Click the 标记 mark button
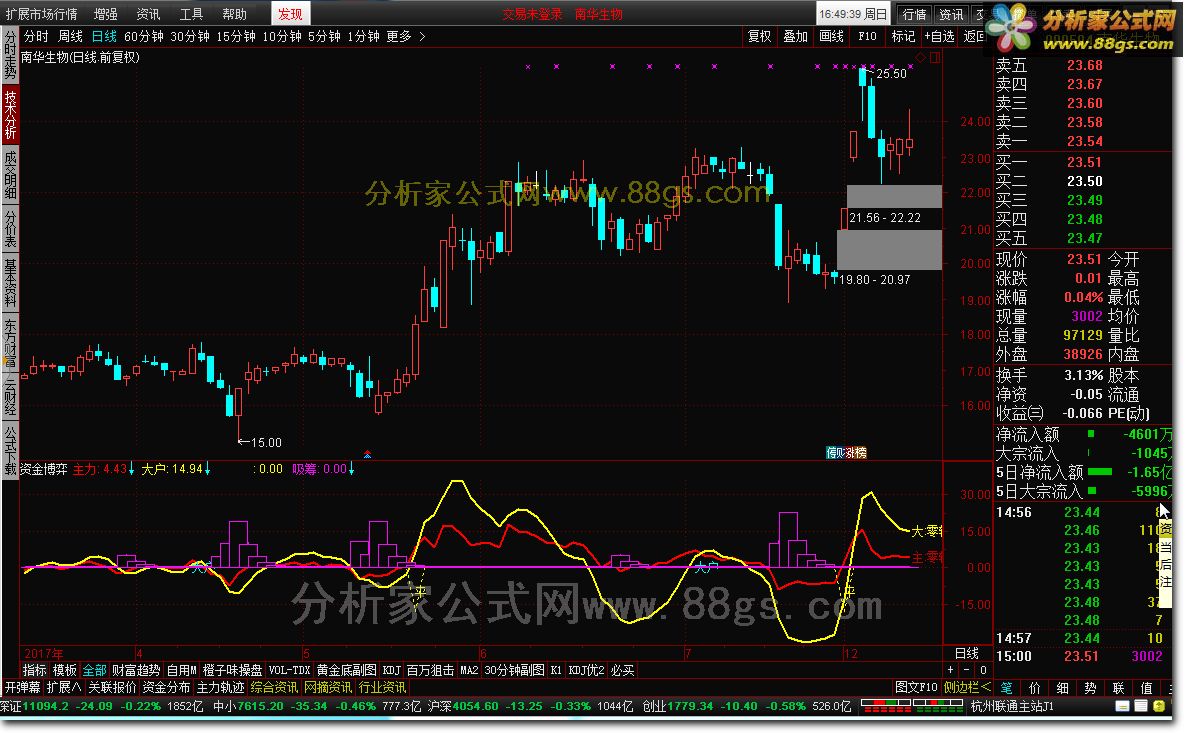 click(x=903, y=36)
